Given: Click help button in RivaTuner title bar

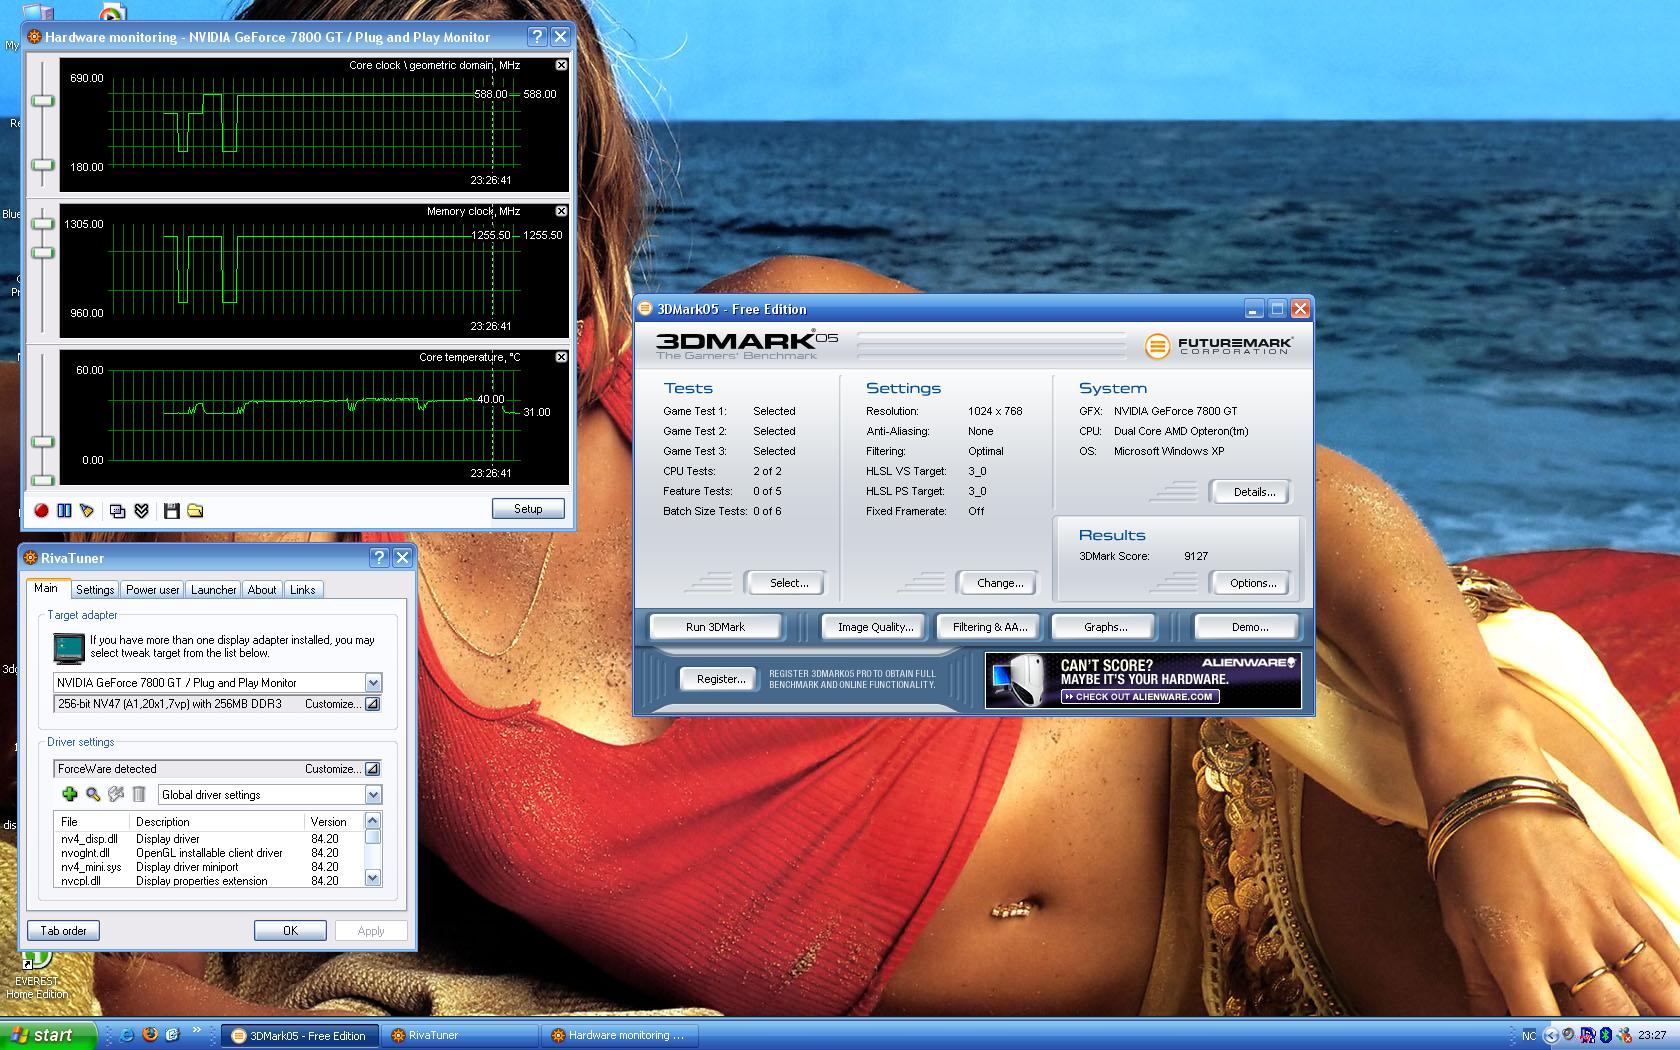Looking at the screenshot, I should pyautogui.click(x=379, y=558).
